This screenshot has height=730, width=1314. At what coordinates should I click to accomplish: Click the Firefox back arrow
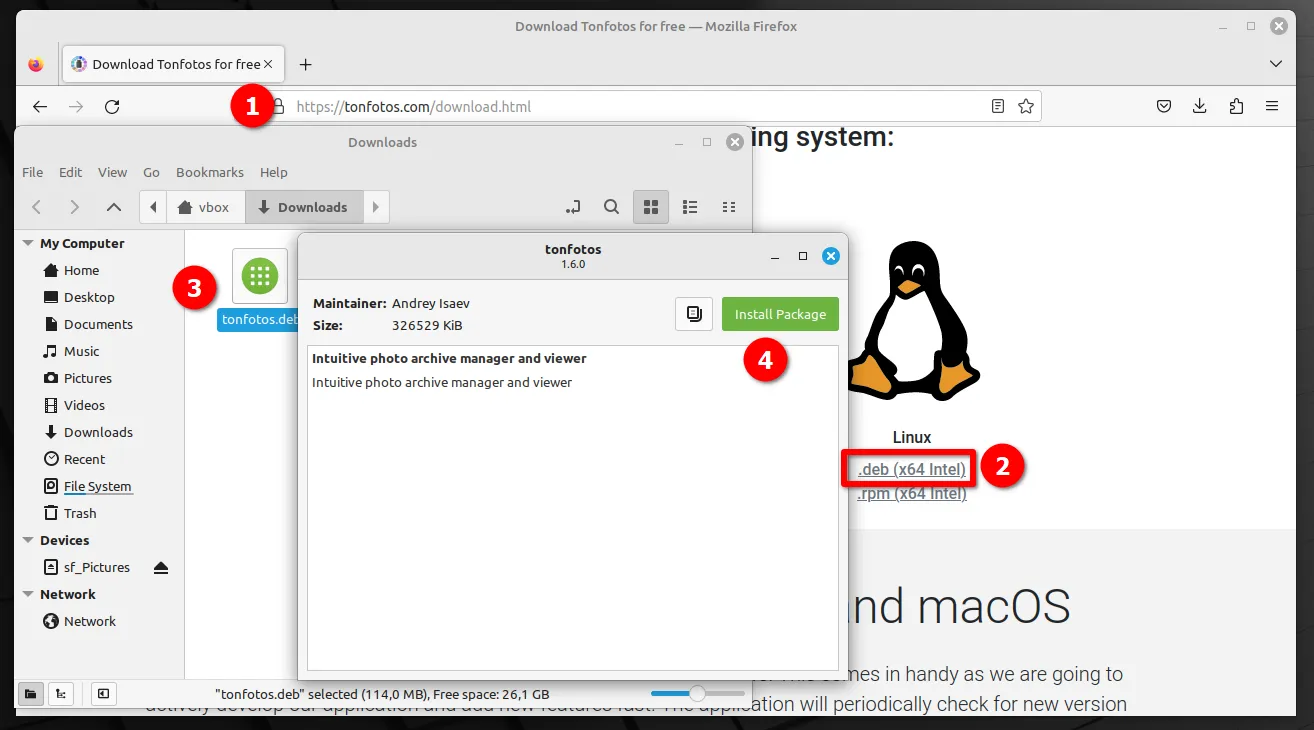[40, 106]
